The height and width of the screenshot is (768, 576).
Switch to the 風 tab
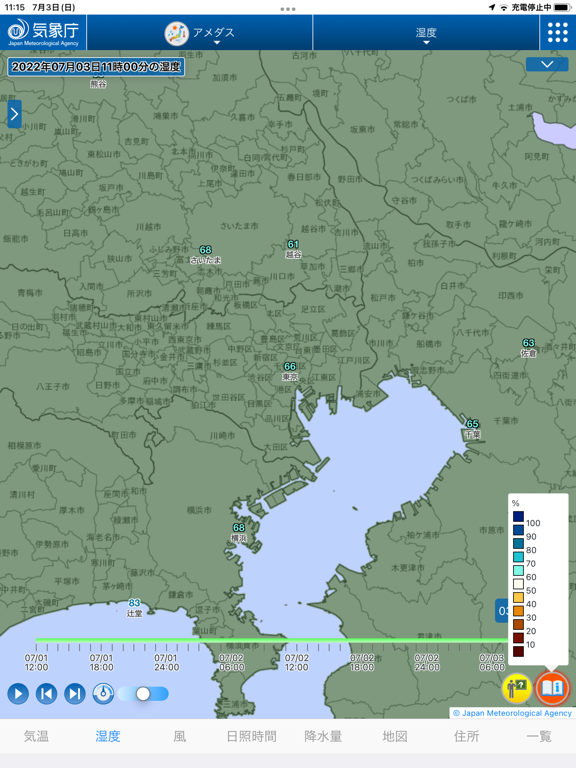[180, 736]
